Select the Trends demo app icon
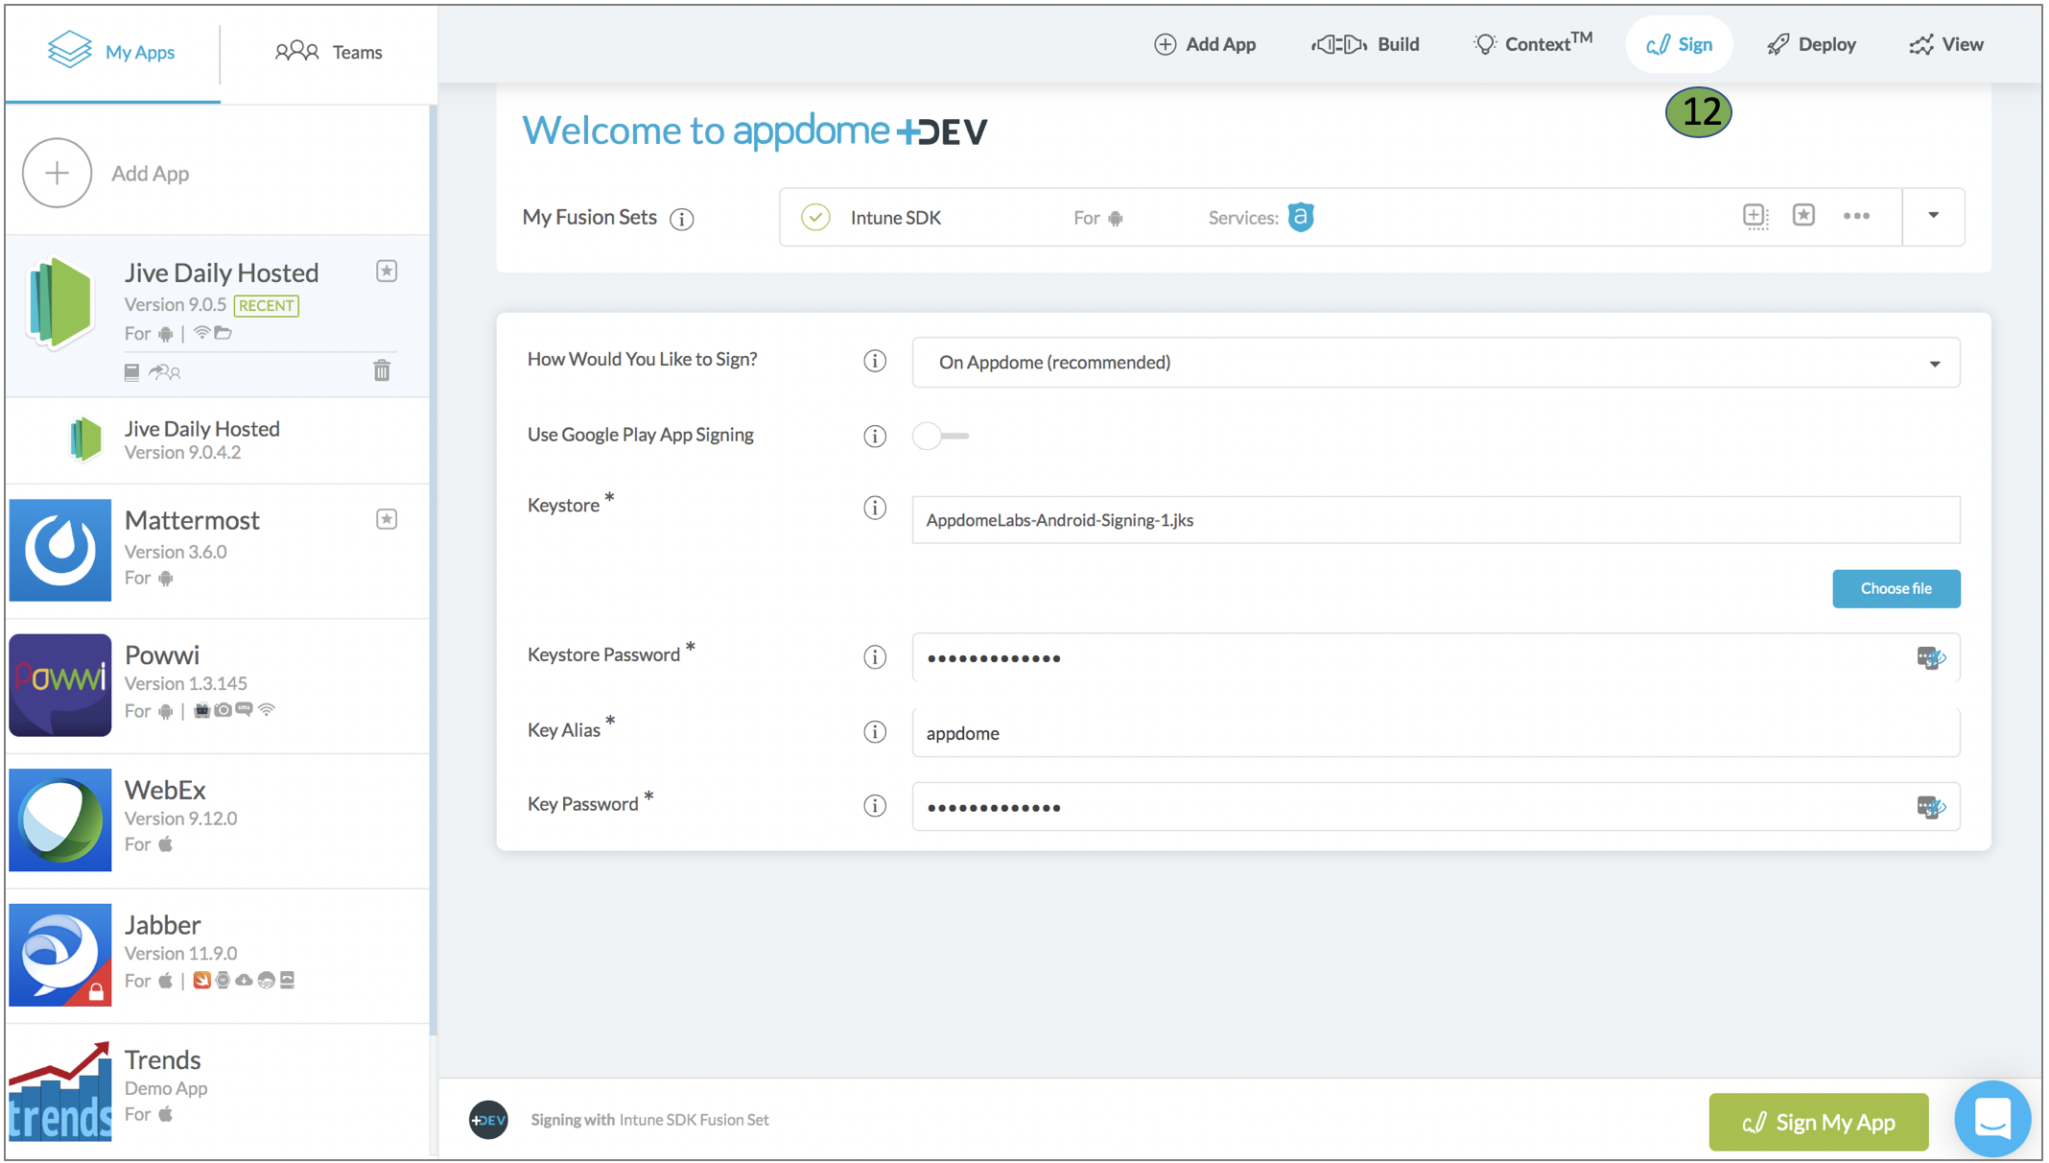Screen dimensions: 2049x1163 click(60, 1090)
